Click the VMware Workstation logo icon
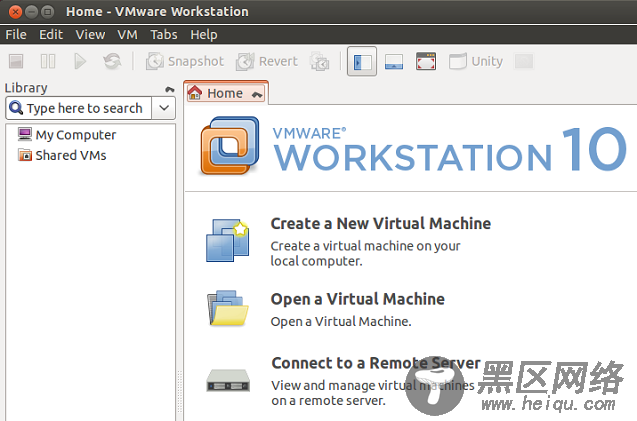637x421 pixels. pos(230,145)
